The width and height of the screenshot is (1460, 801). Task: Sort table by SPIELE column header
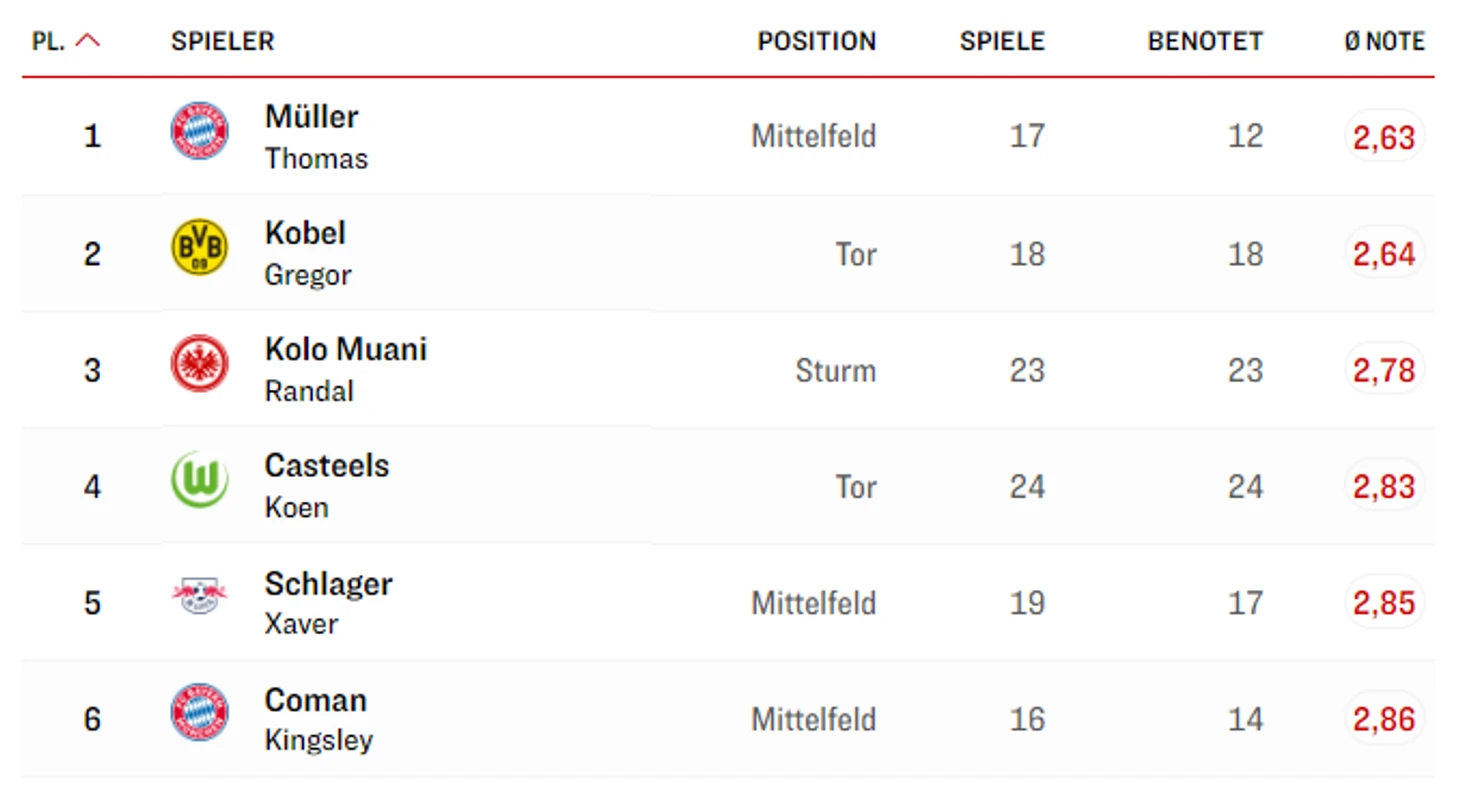[x=1002, y=42]
